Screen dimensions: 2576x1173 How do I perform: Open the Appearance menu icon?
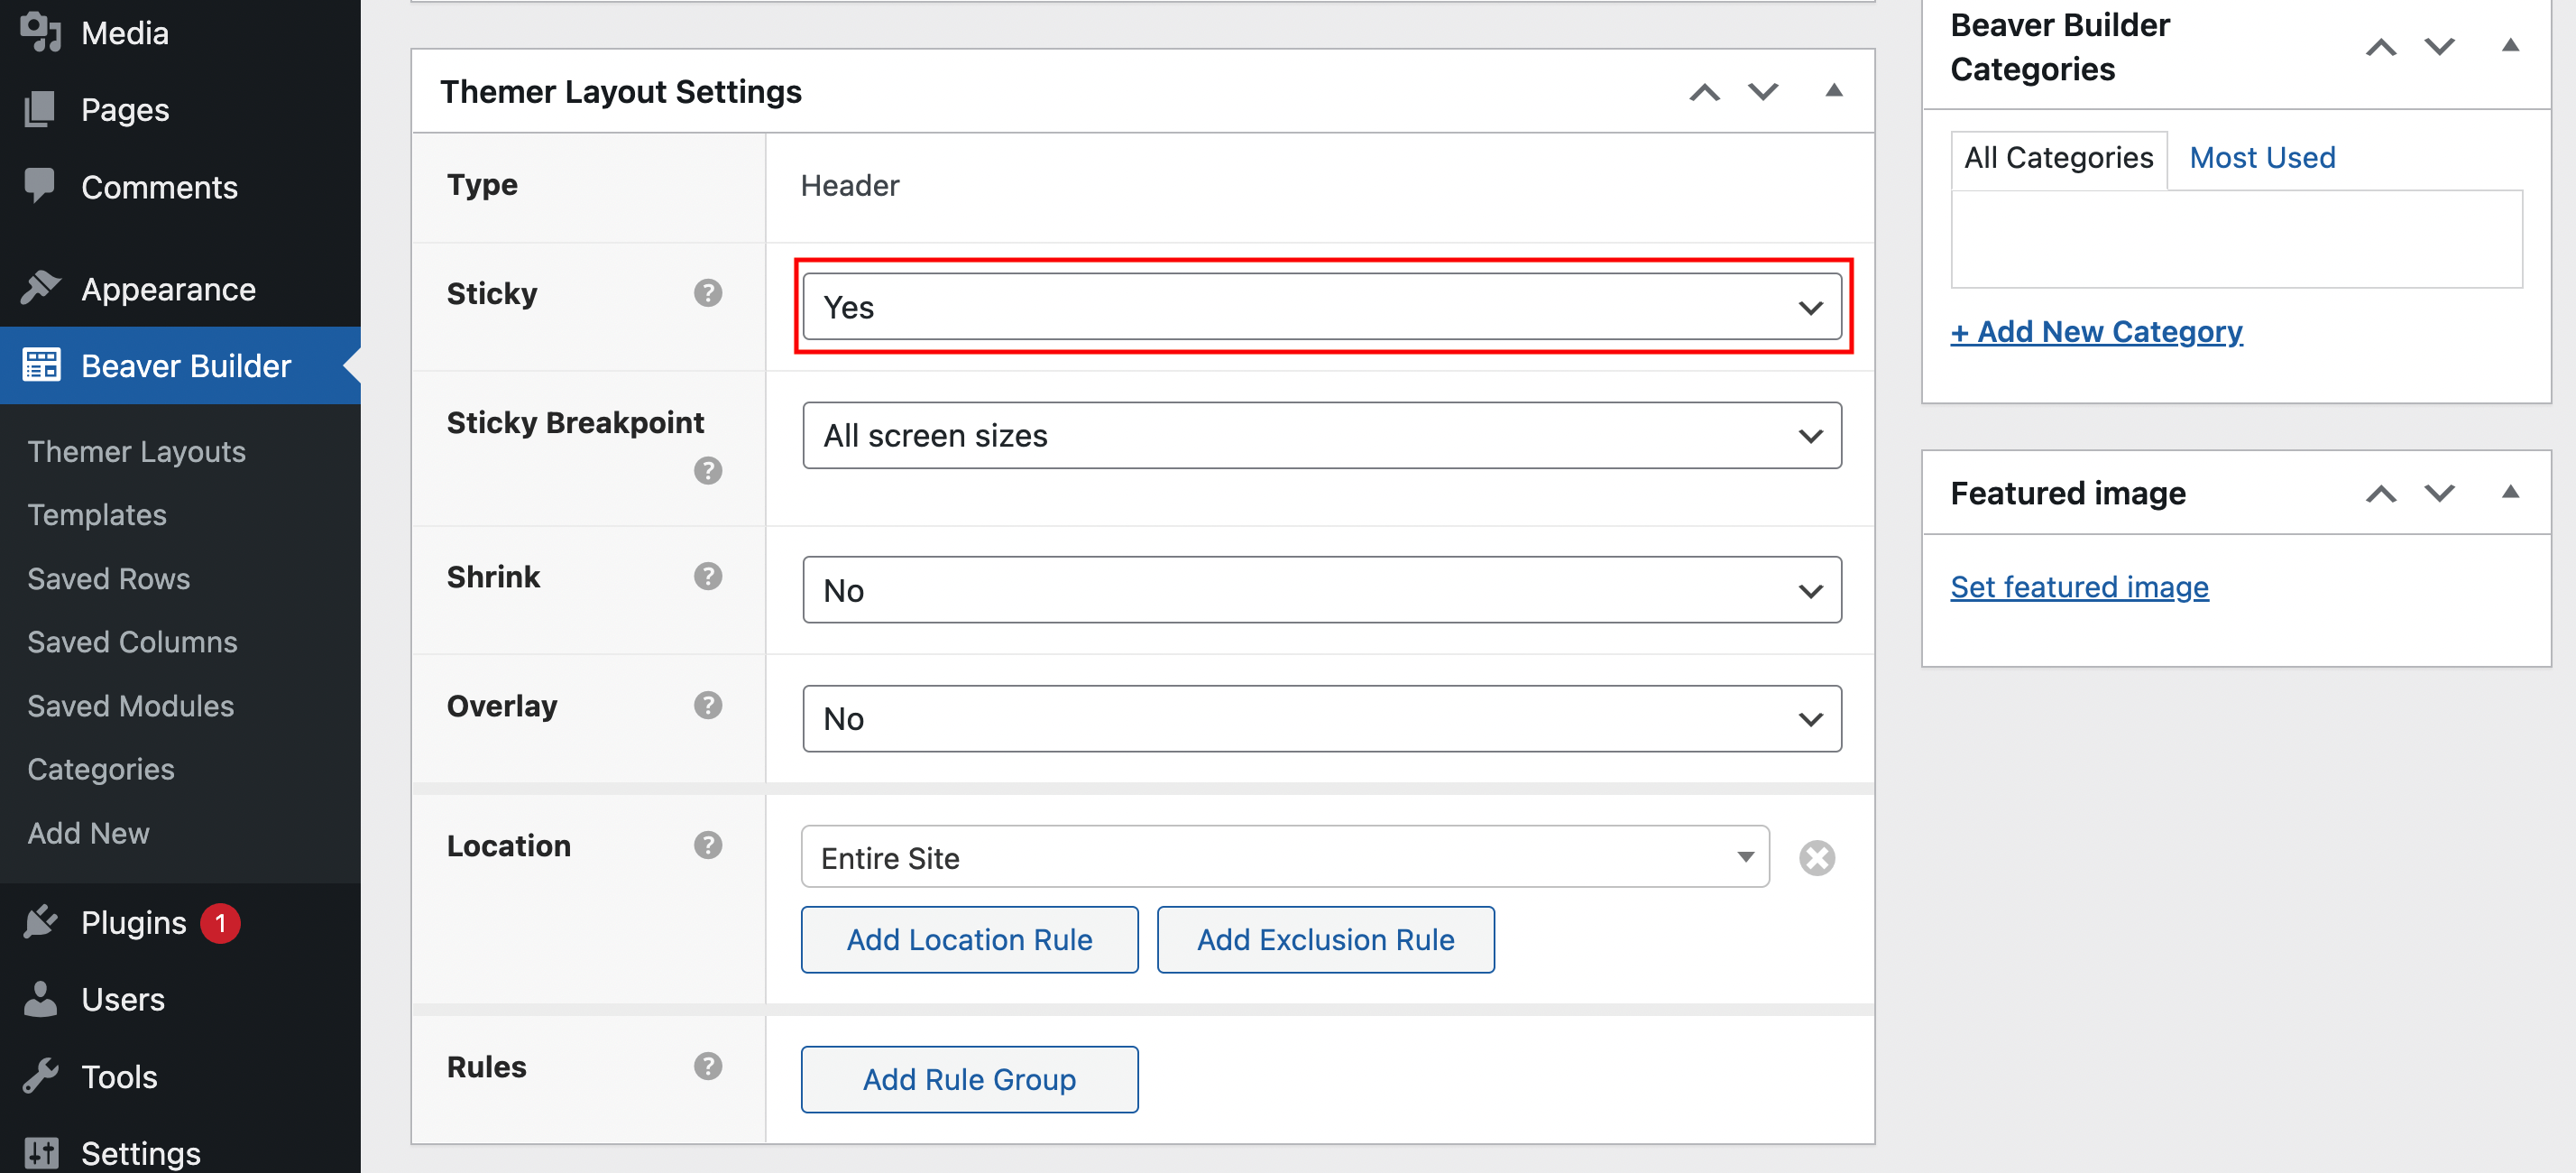pos(40,289)
